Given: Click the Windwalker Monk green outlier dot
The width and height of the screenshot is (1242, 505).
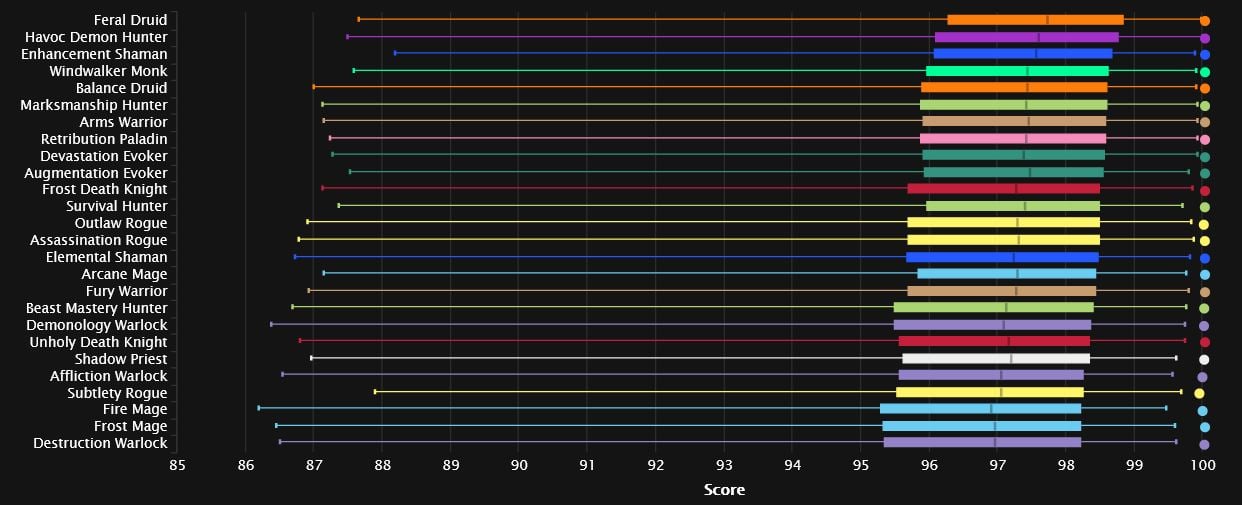Looking at the screenshot, I should coord(1205,72).
